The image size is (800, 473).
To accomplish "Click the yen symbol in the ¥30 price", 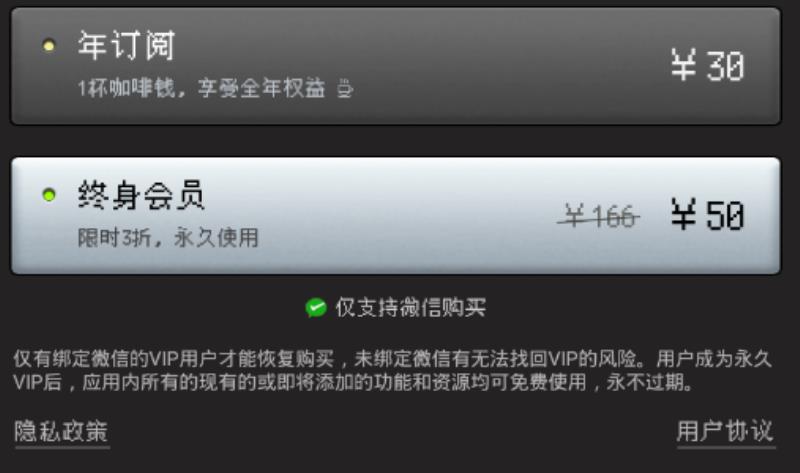I will coord(684,65).
